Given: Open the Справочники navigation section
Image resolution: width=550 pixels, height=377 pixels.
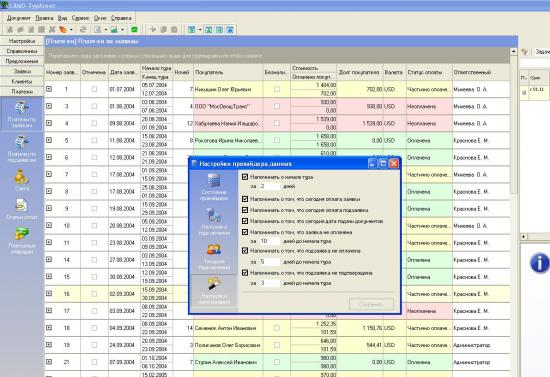Looking at the screenshot, I should pyautogui.click(x=22, y=51).
